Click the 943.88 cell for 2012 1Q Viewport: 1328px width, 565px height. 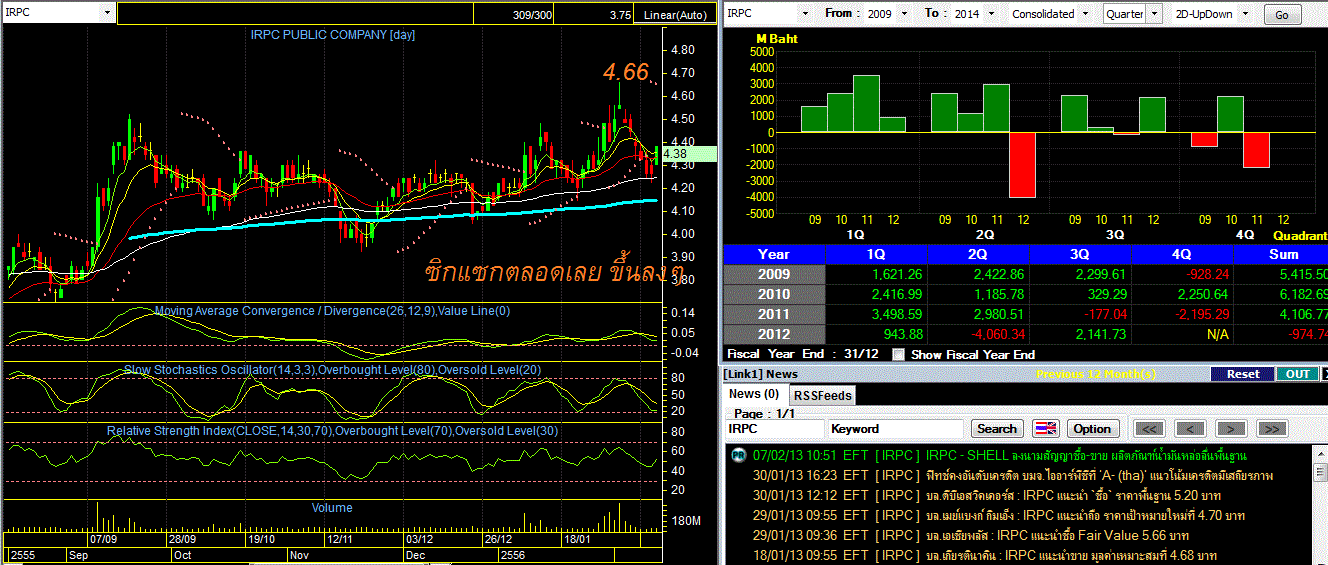[x=877, y=334]
